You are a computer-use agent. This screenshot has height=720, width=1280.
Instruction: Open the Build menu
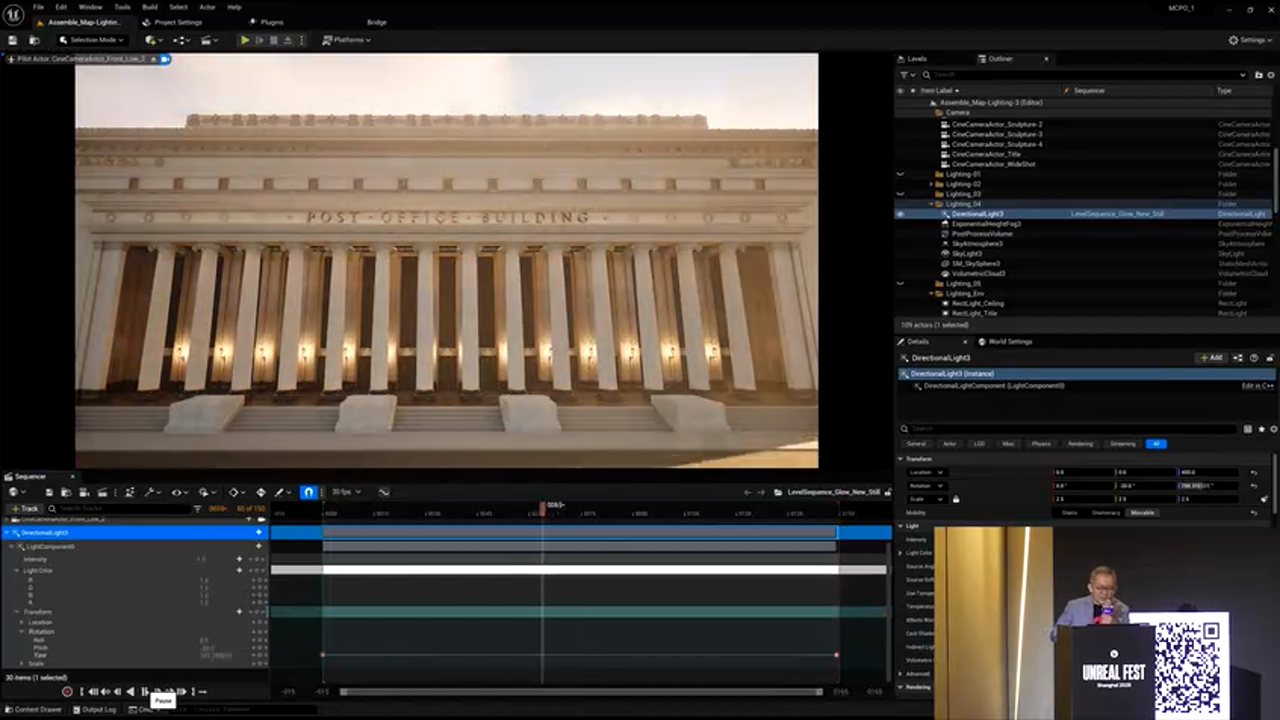(150, 7)
